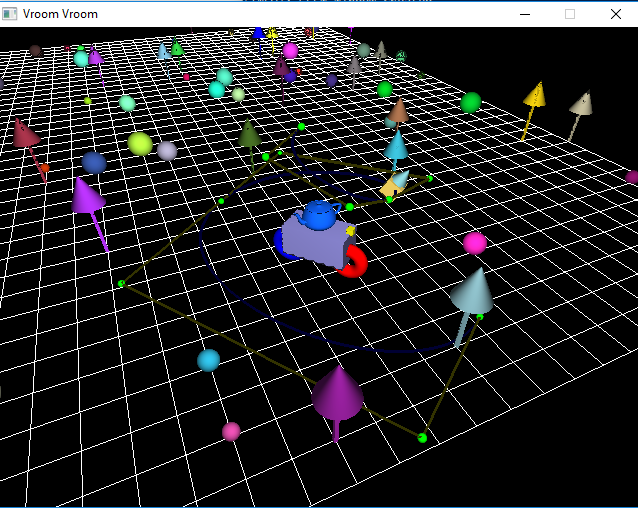The height and width of the screenshot is (508, 638).
Task: Click the yellow-green sphere on the left
Action: [x=140, y=144]
